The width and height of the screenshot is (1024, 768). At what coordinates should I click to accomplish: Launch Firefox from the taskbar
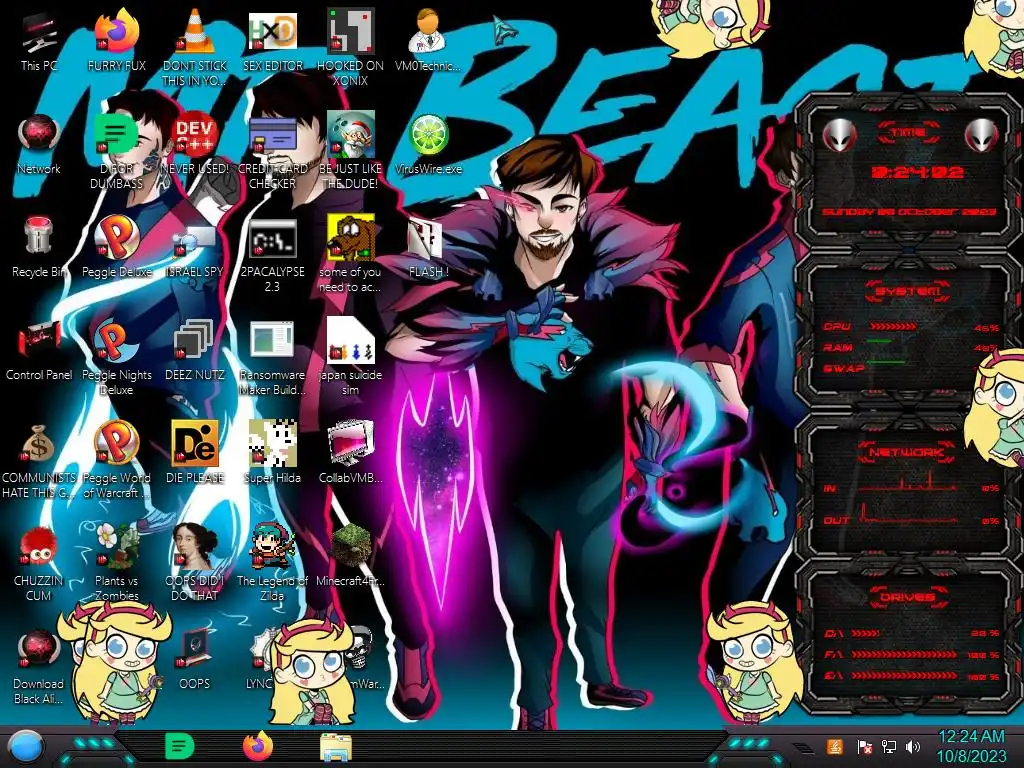click(258, 746)
